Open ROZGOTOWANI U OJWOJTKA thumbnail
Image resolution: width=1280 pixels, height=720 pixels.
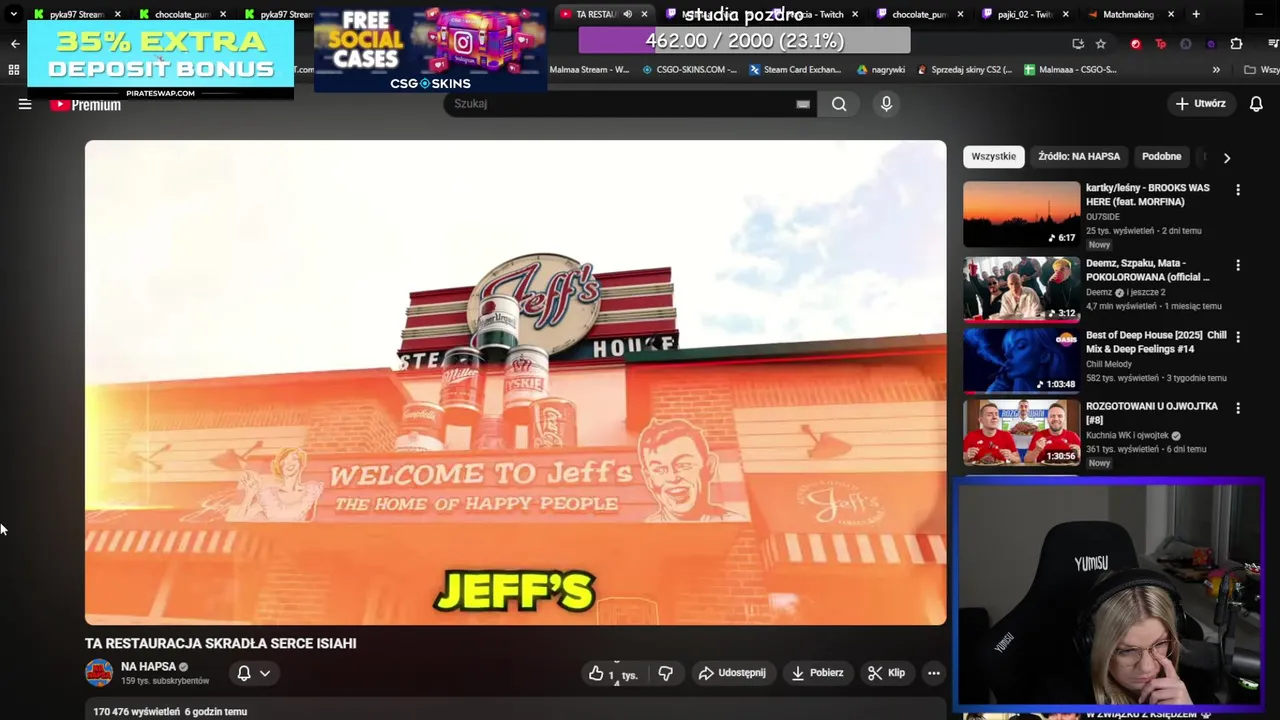point(1021,432)
